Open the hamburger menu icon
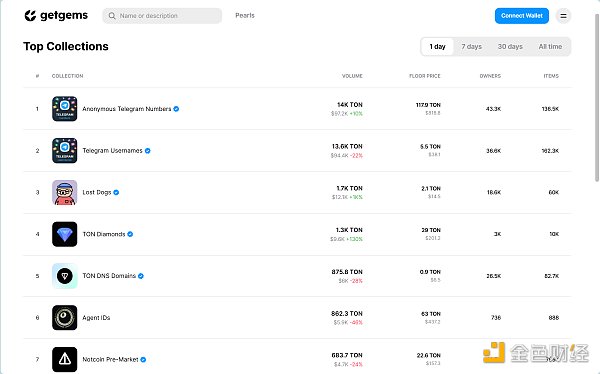The width and height of the screenshot is (600, 374). click(x=563, y=16)
